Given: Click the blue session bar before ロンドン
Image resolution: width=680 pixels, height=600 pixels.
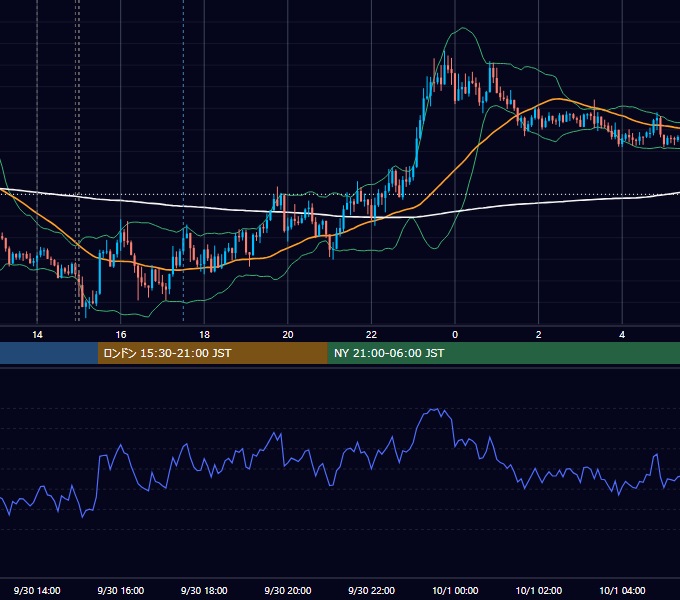Looking at the screenshot, I should pyautogui.click(x=49, y=353).
